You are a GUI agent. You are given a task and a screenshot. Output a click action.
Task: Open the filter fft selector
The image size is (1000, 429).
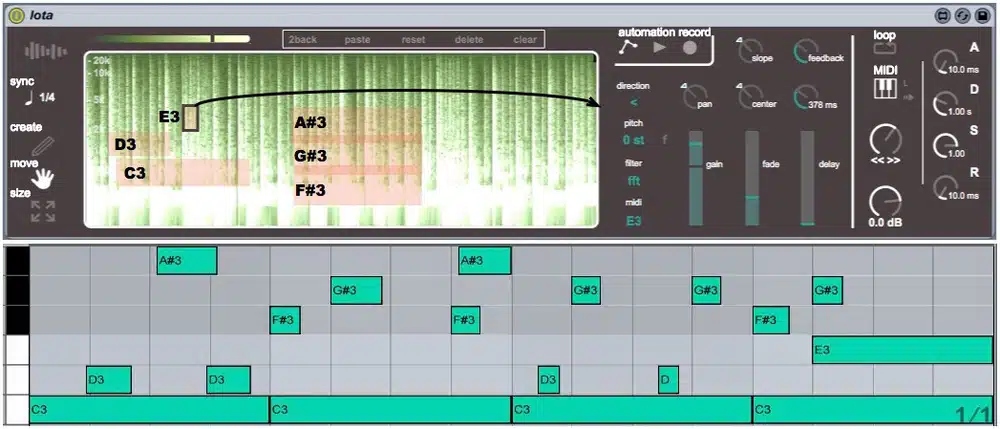point(633,180)
